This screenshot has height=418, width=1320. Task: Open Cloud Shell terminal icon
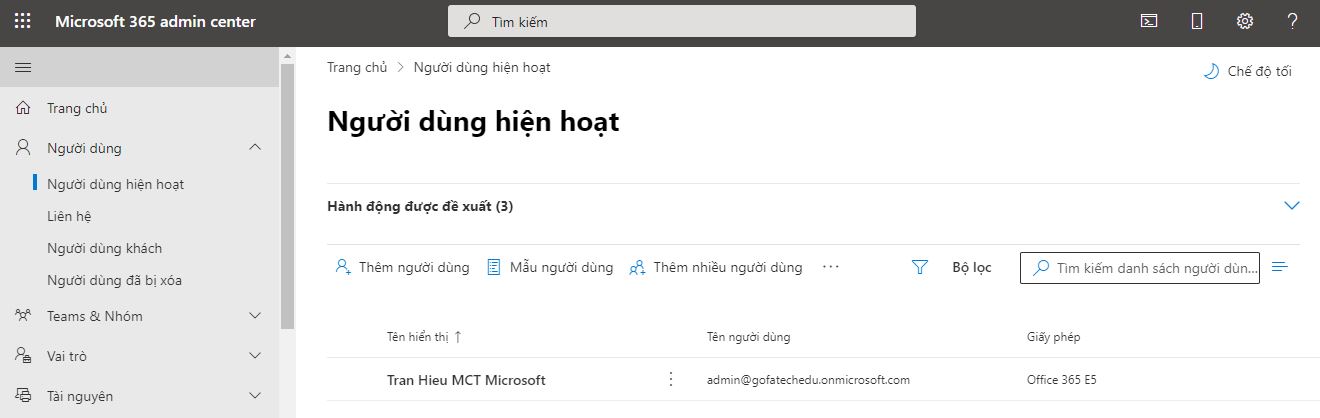[1149, 21]
